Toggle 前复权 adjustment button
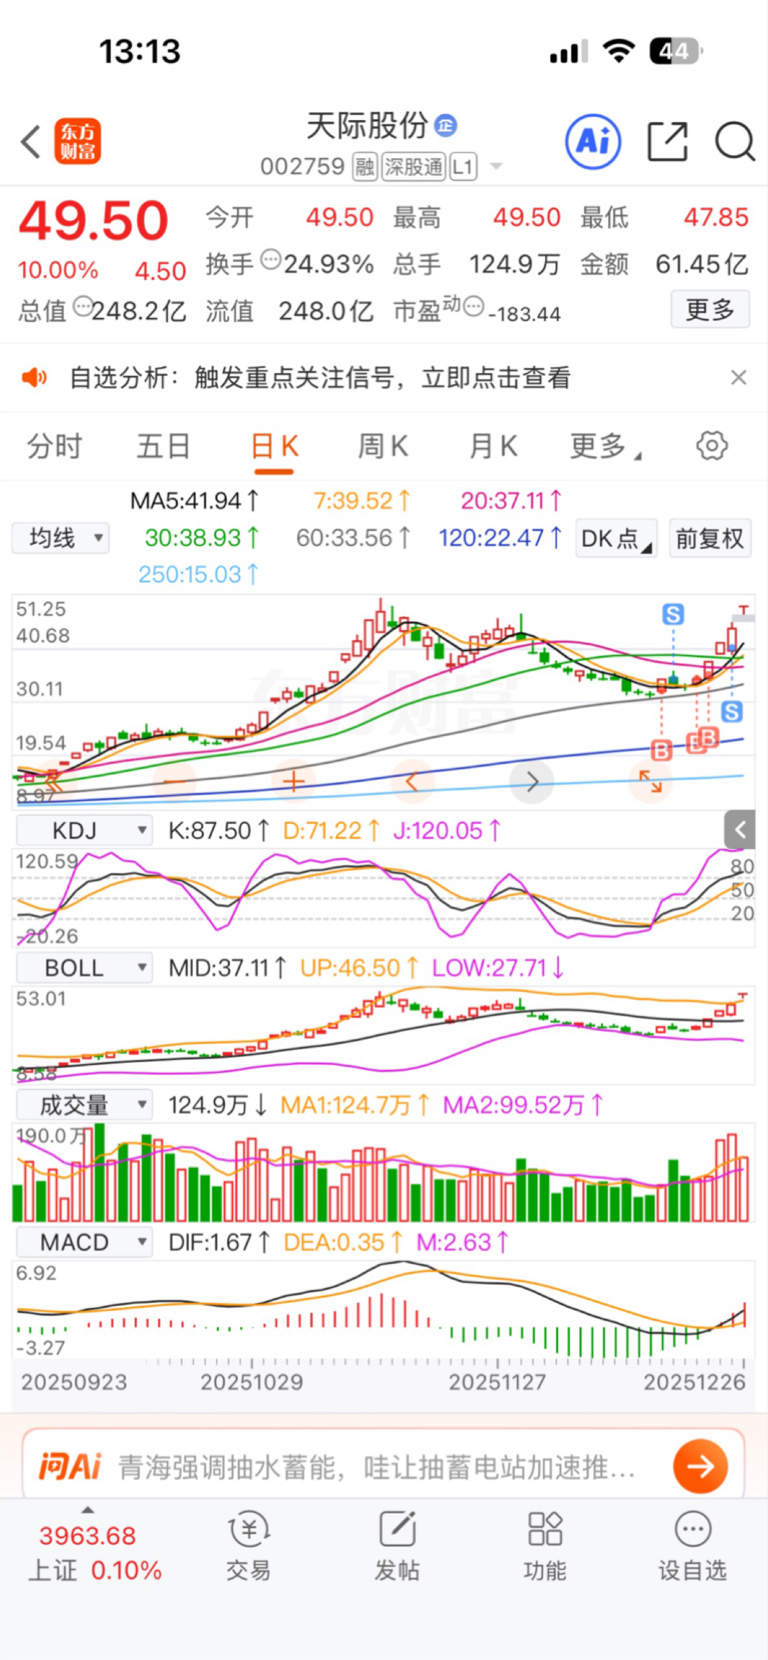 tap(710, 539)
